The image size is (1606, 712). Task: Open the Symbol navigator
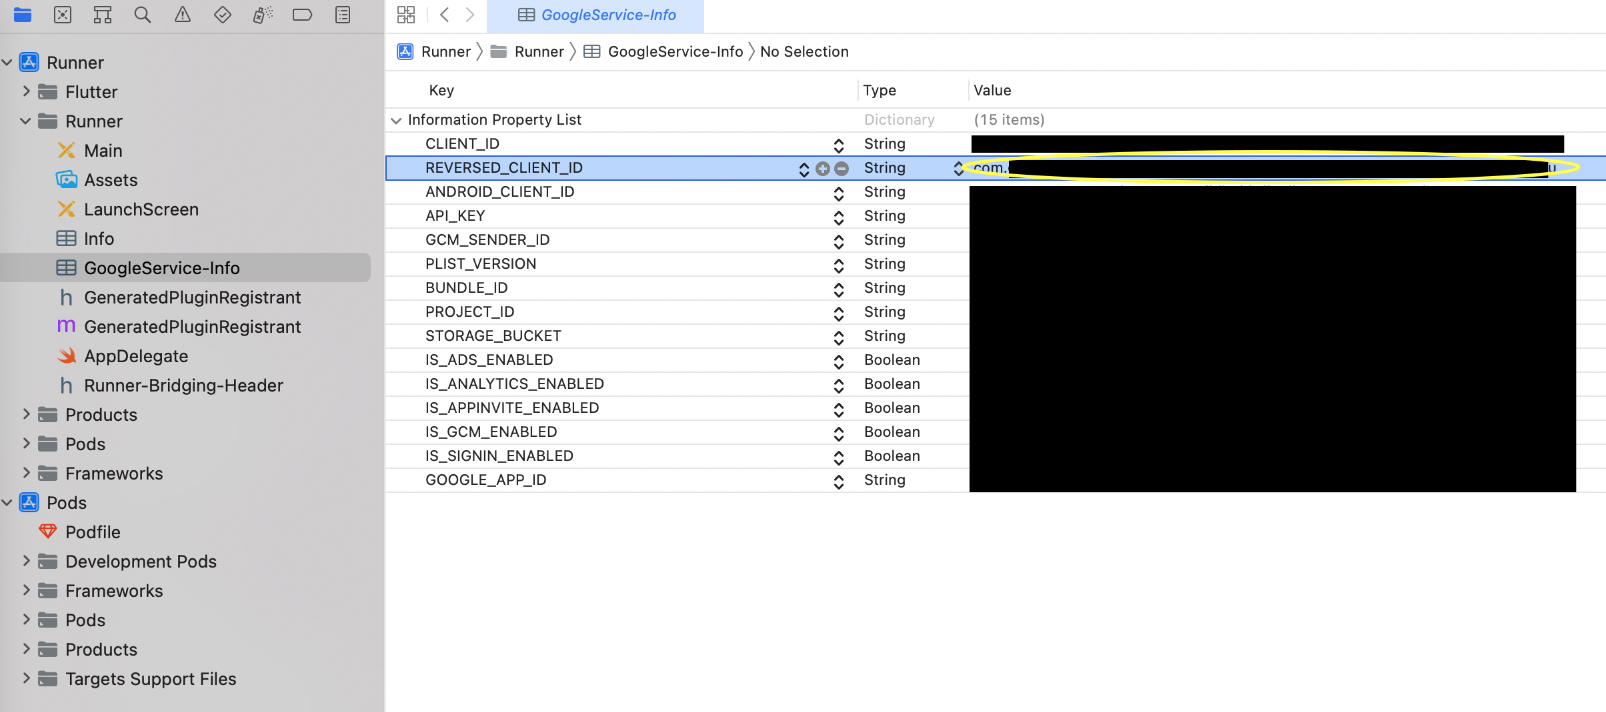(102, 15)
